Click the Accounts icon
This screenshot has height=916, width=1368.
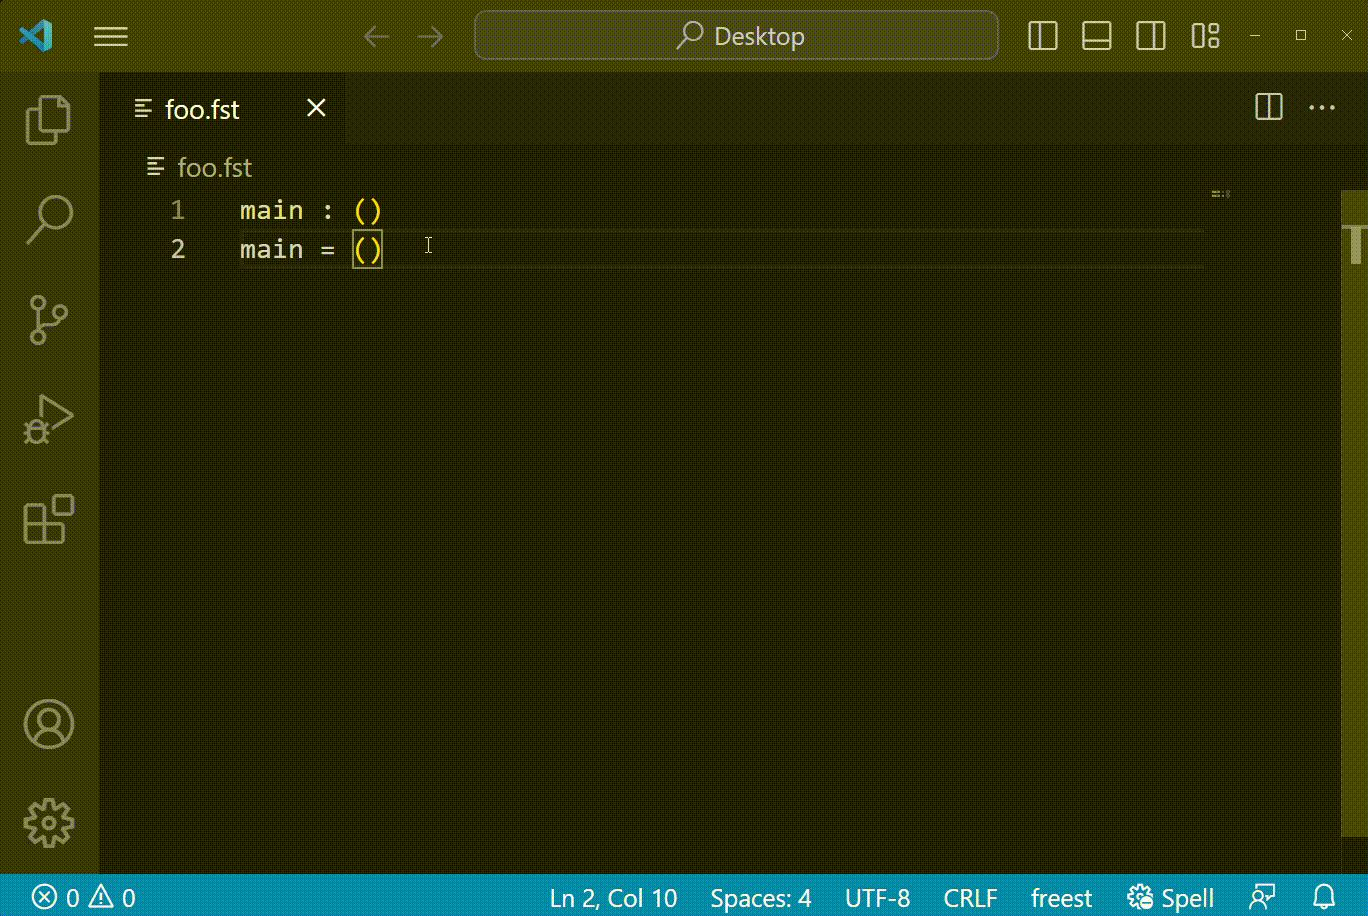(x=47, y=724)
